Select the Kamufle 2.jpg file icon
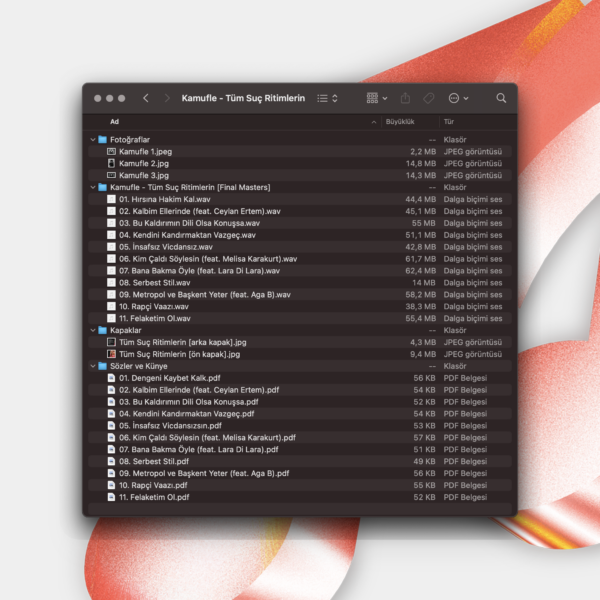Screen dimensions: 600x600 point(112,163)
